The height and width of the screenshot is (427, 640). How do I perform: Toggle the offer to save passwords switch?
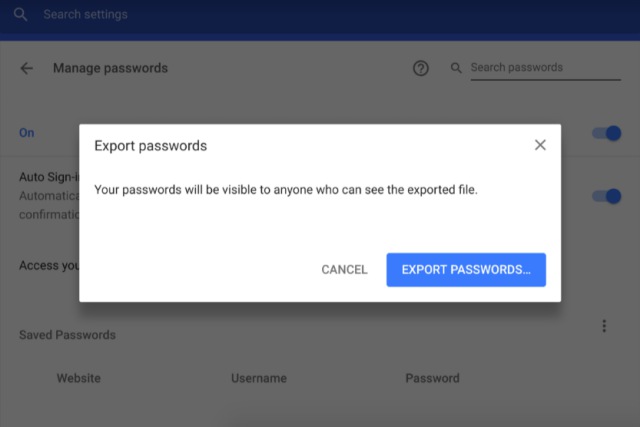point(607,133)
